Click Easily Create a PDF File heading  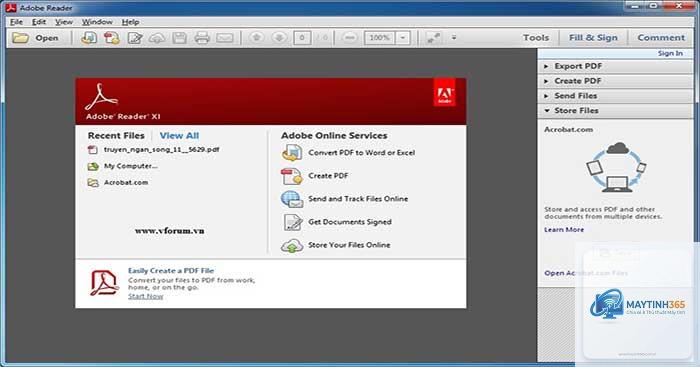click(x=171, y=271)
